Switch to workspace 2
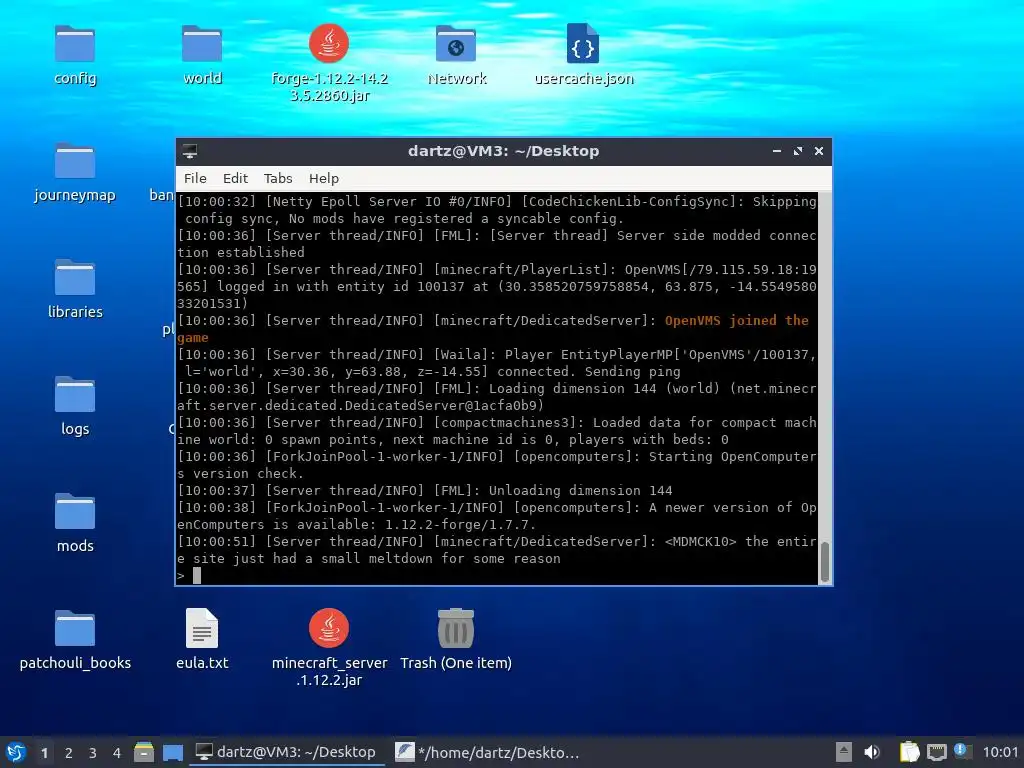 69,753
